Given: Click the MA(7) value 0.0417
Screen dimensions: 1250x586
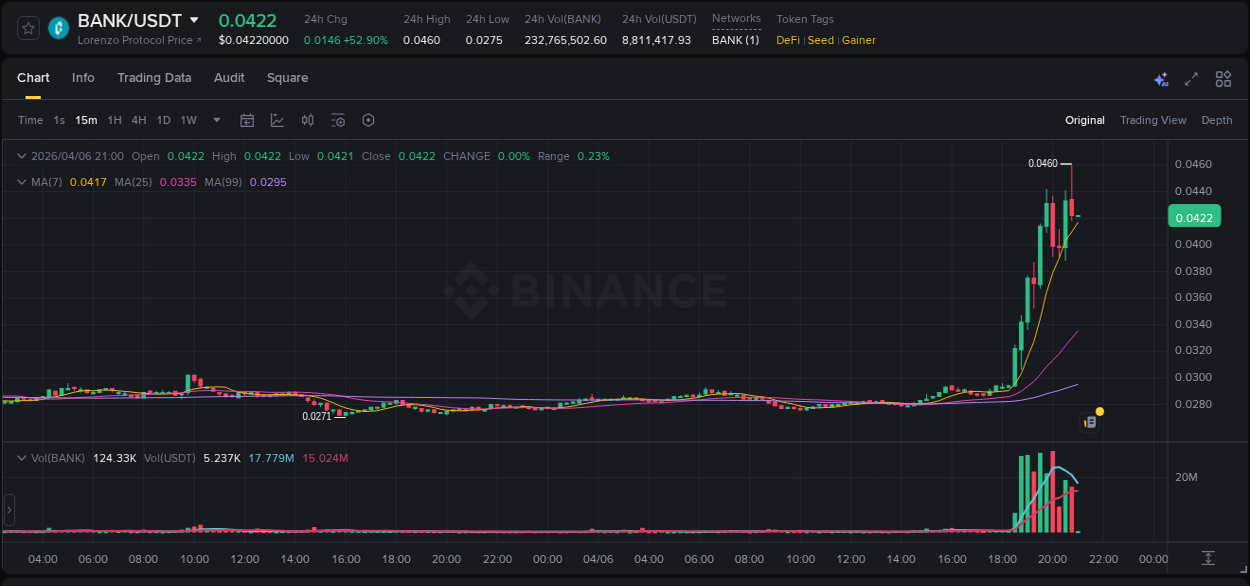Looking at the screenshot, I should 88,182.
